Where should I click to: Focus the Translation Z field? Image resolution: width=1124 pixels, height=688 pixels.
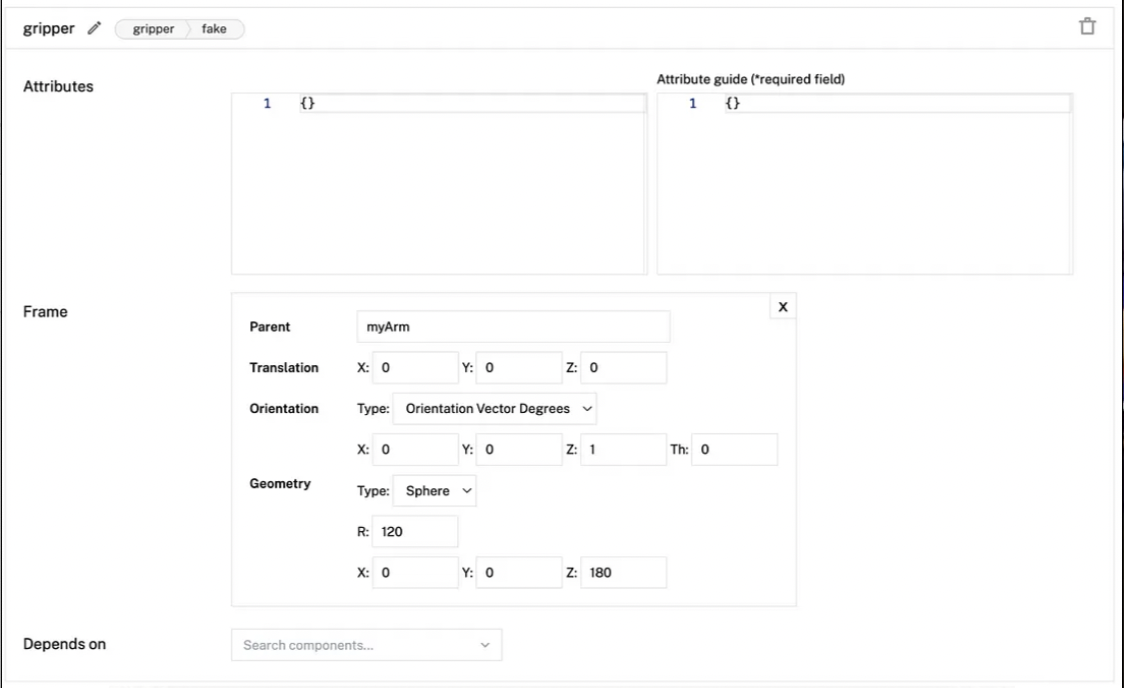point(623,368)
